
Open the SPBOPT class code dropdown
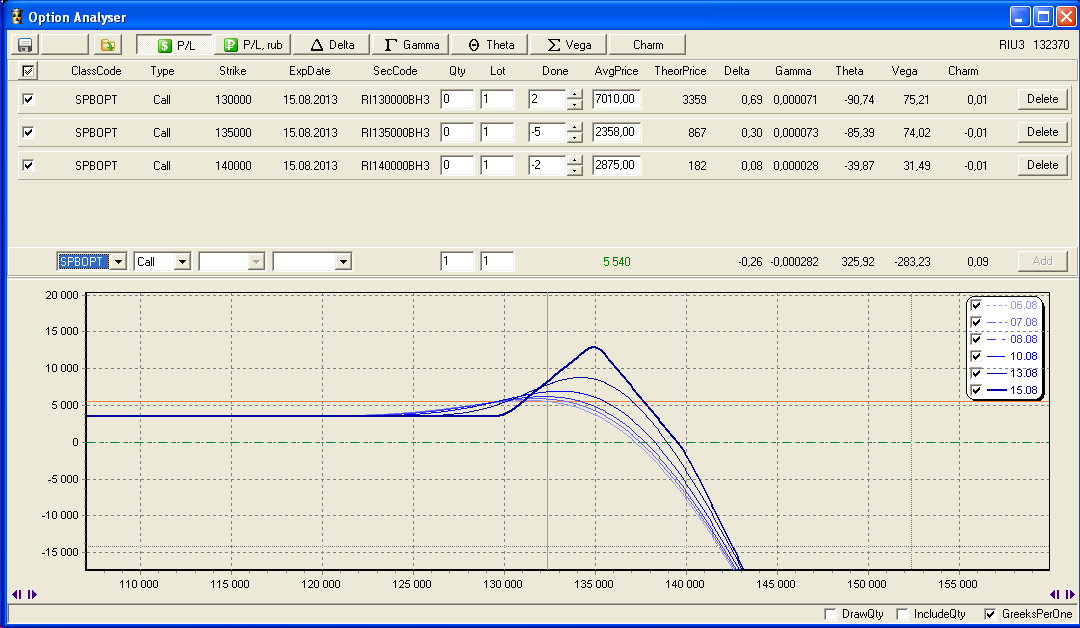click(x=118, y=262)
